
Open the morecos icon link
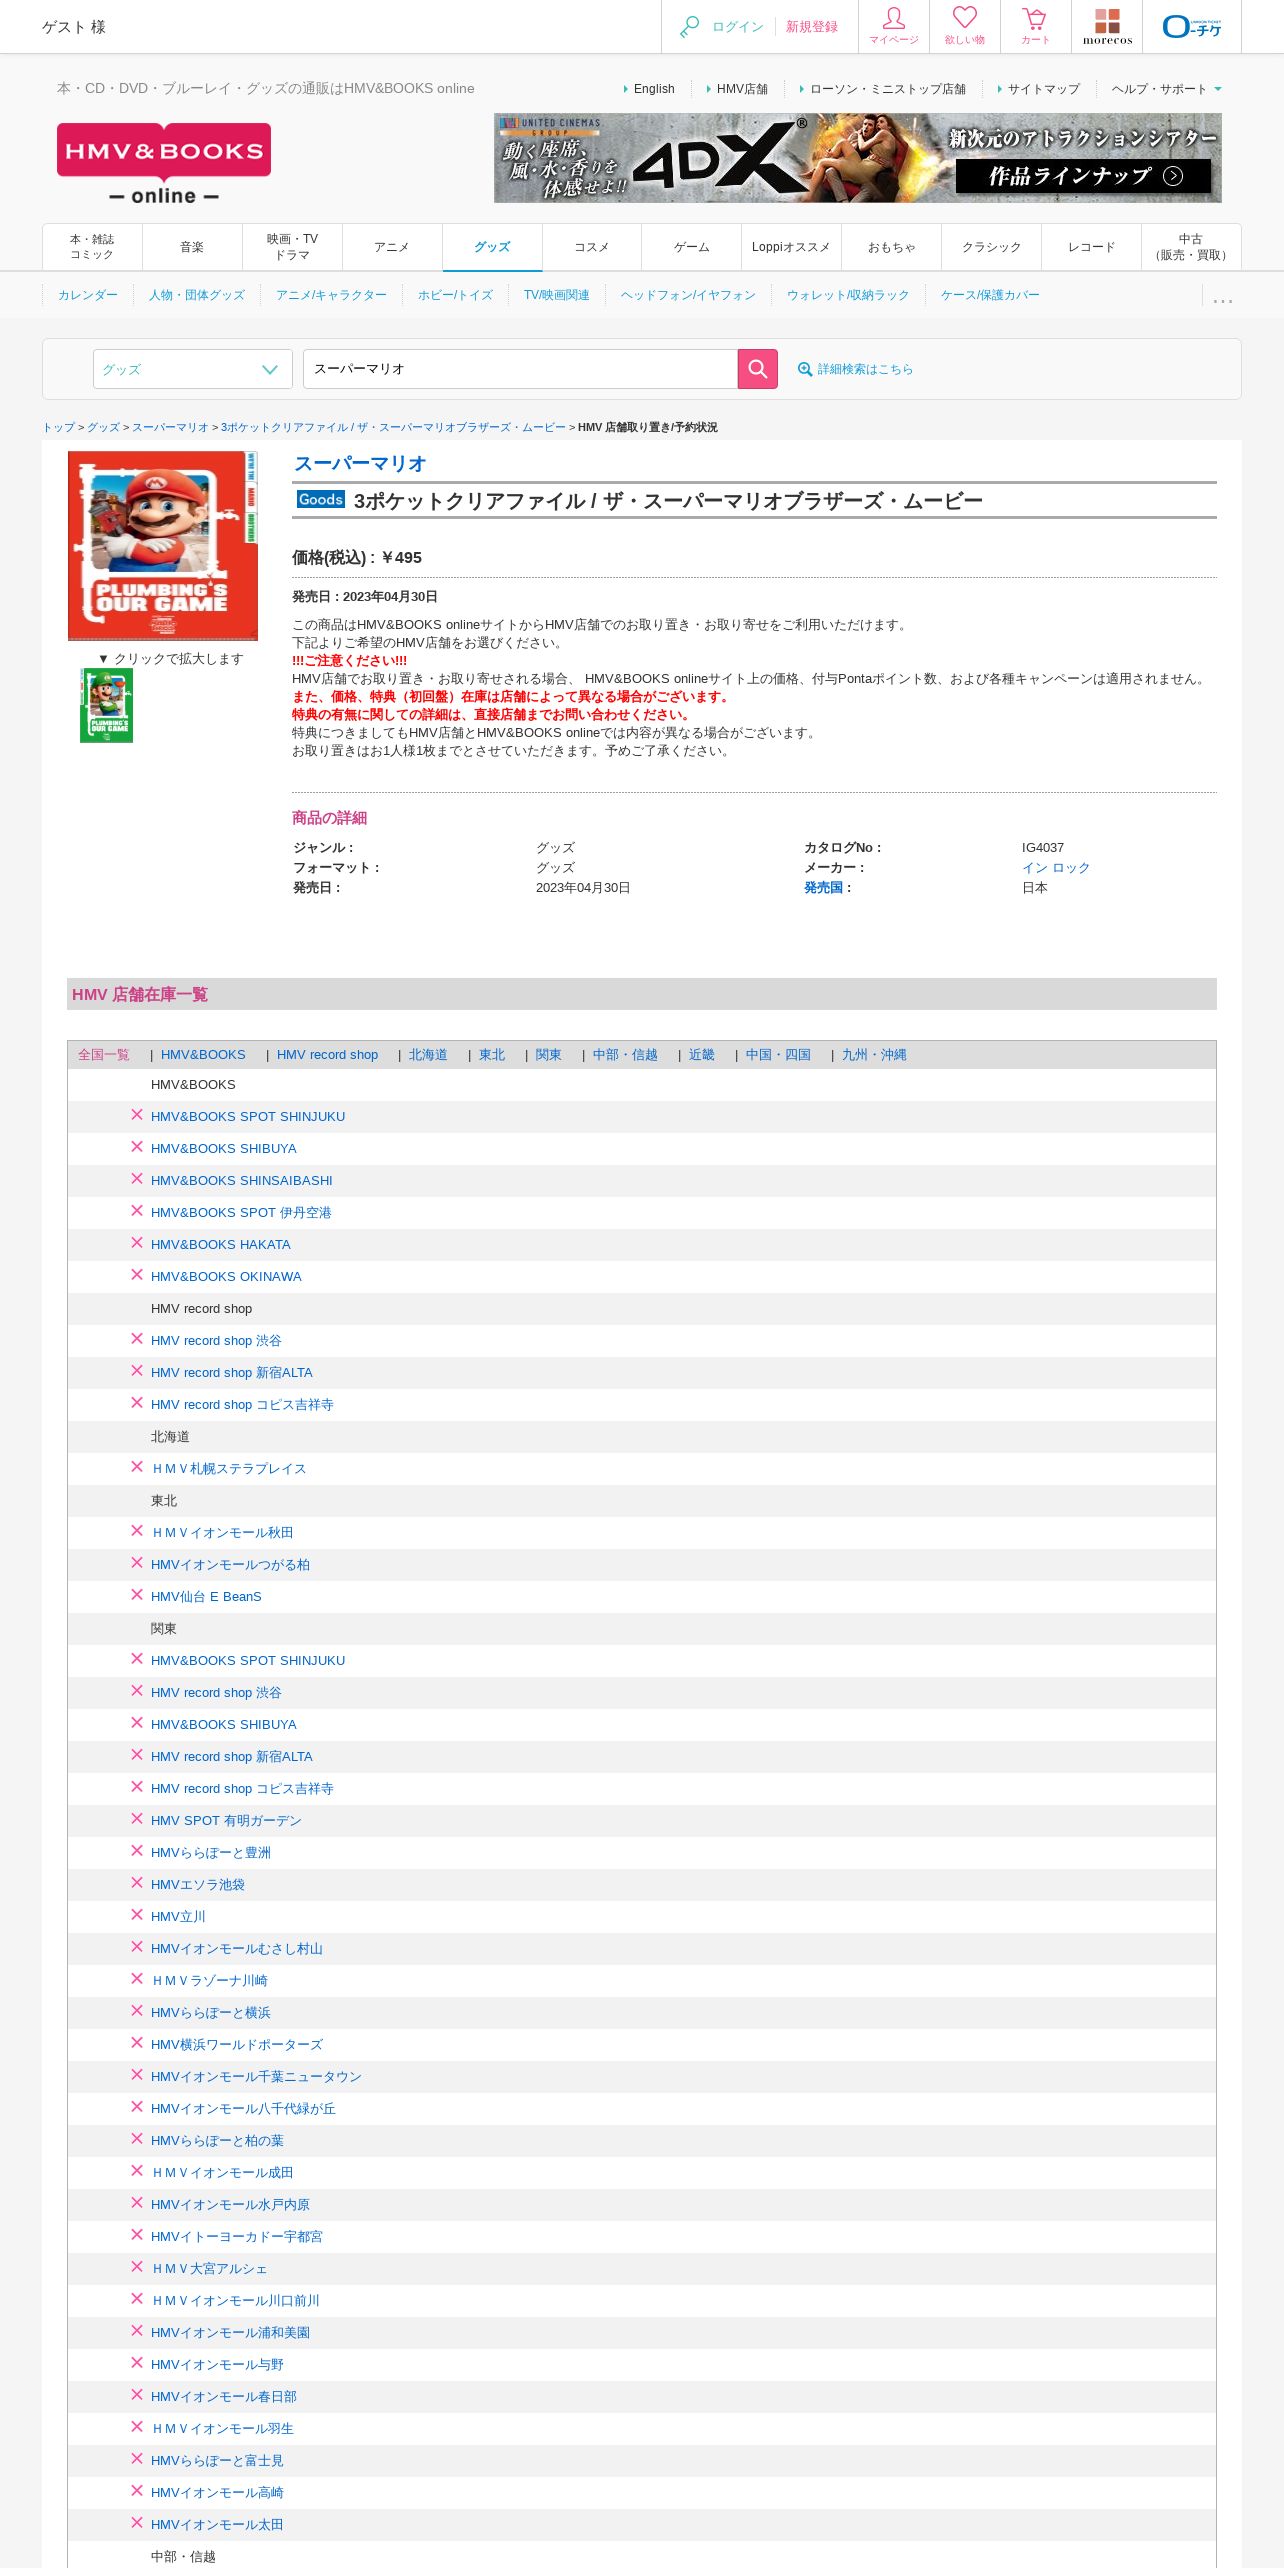tap(1107, 27)
